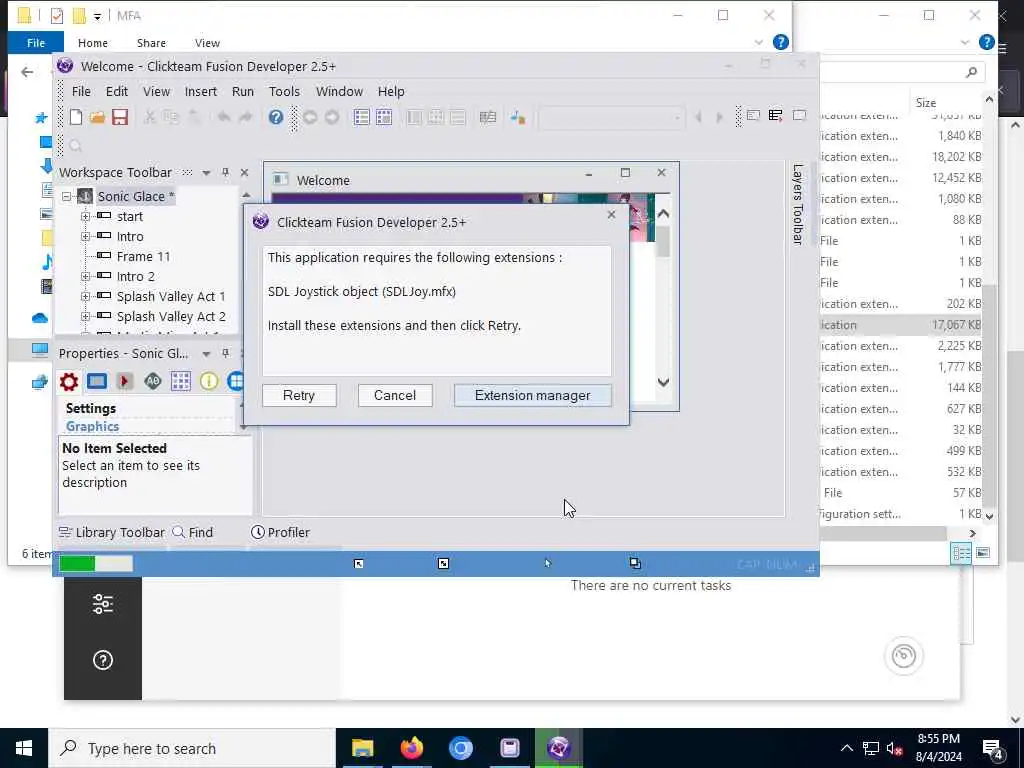This screenshot has height=768, width=1024.
Task: Open the File menu in Fusion
Action: click(81, 91)
